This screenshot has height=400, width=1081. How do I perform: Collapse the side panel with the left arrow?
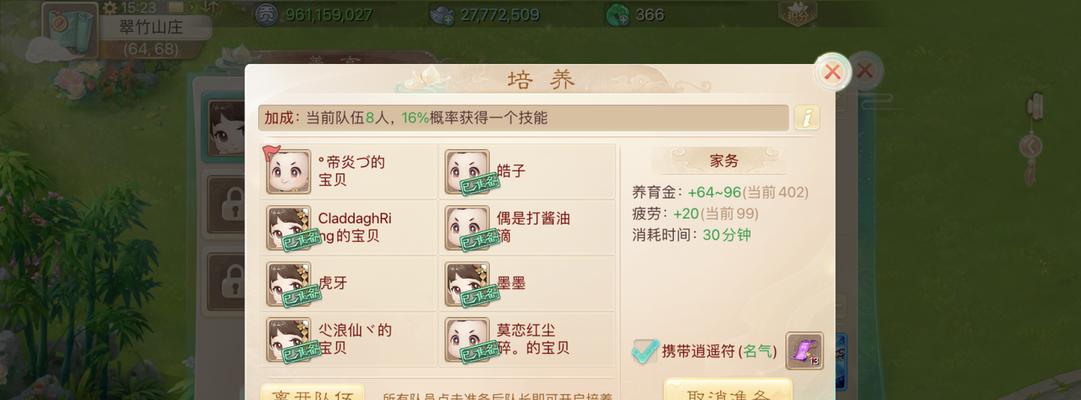pyautogui.click(x=1031, y=146)
